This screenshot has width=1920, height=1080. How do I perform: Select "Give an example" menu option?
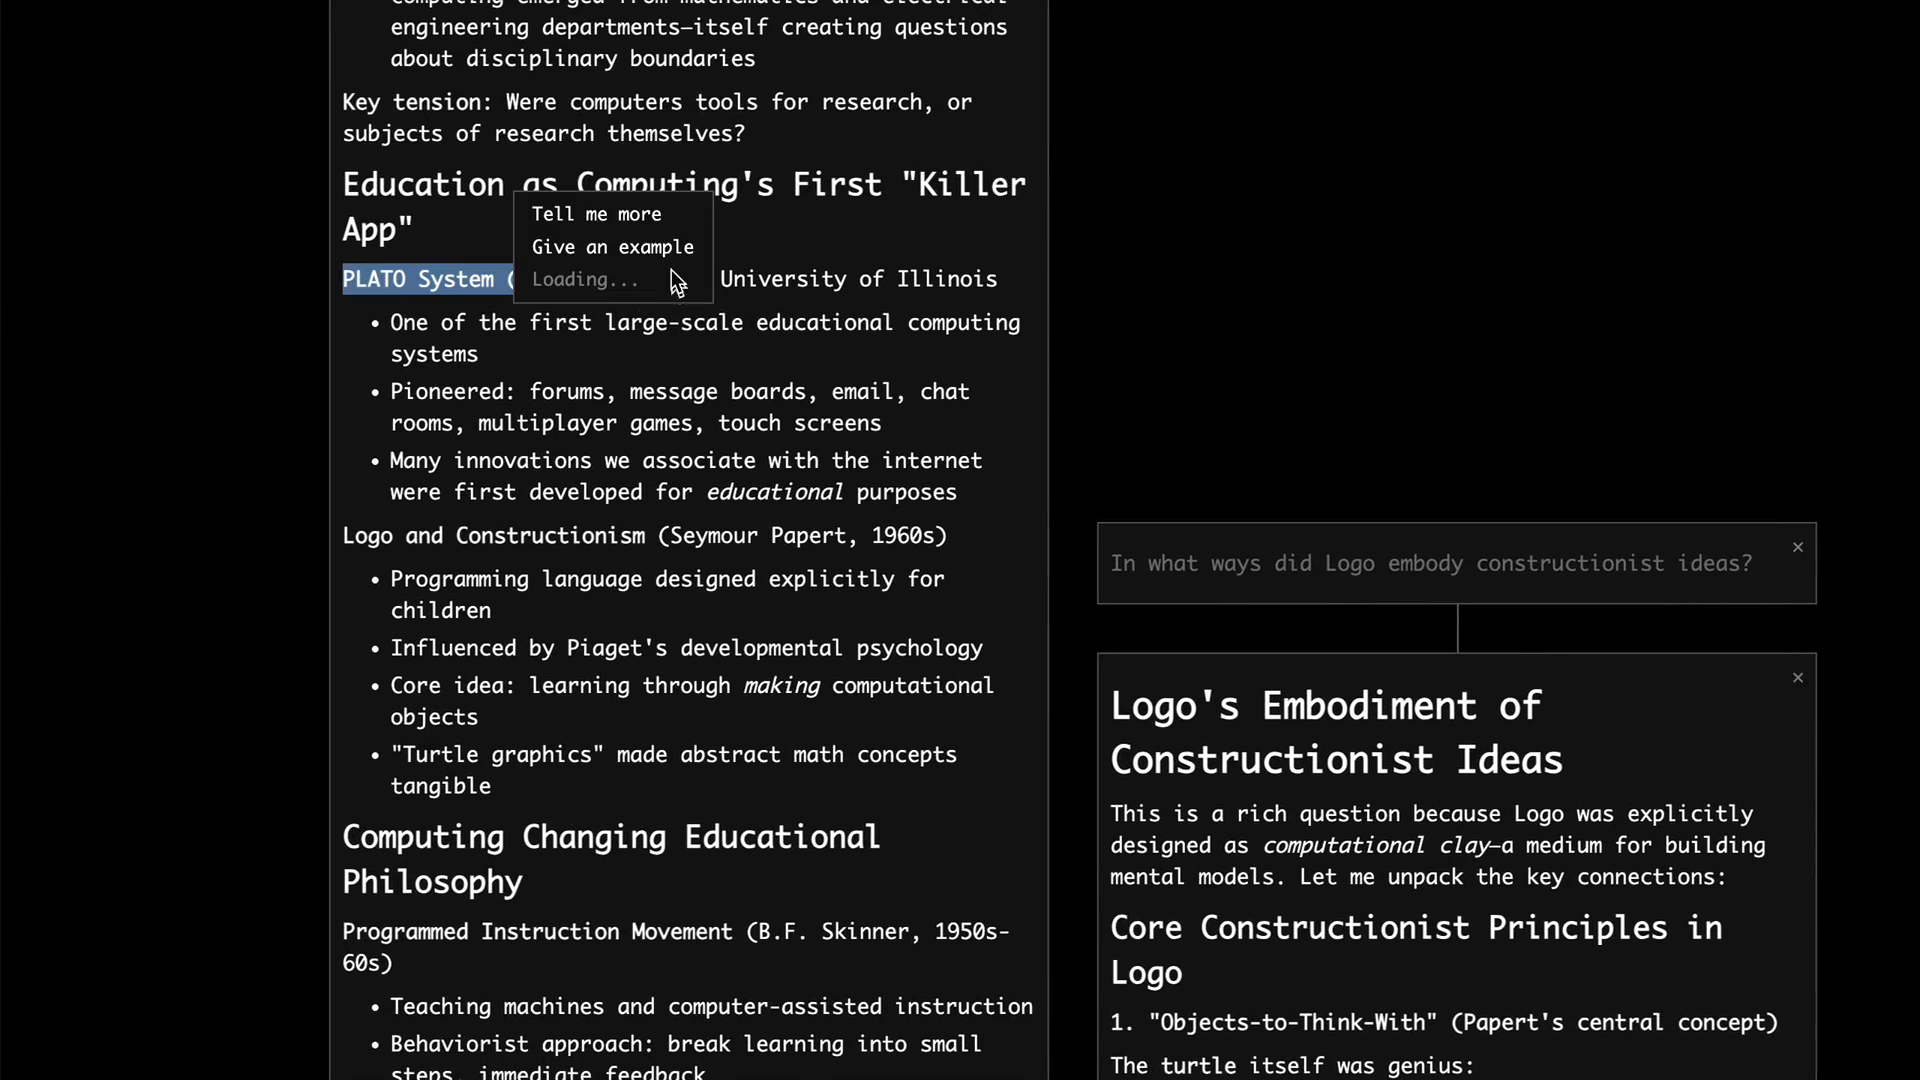coord(612,247)
